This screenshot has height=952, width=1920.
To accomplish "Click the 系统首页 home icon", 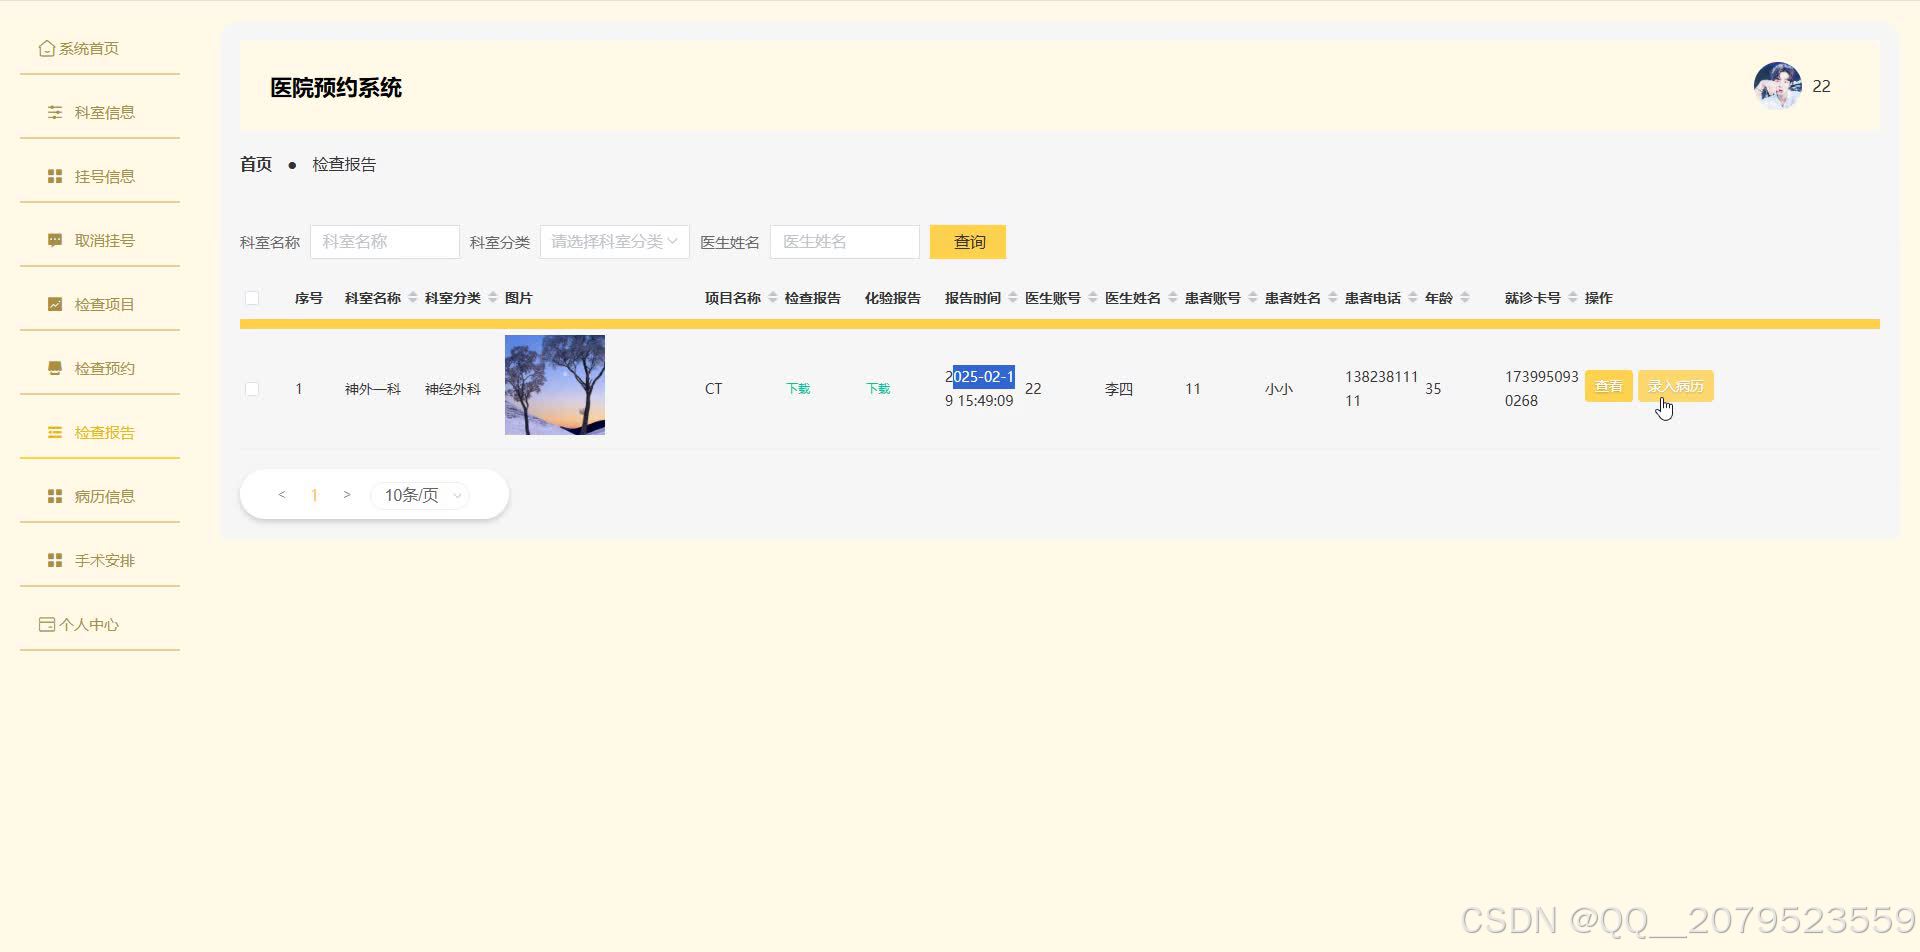I will [x=47, y=47].
